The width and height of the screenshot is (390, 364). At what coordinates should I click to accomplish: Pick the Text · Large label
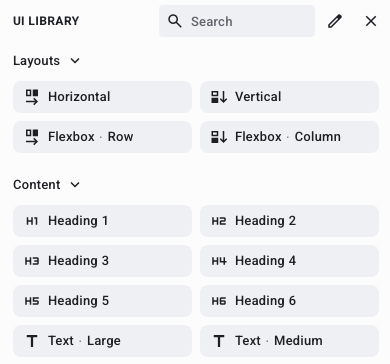84,341
